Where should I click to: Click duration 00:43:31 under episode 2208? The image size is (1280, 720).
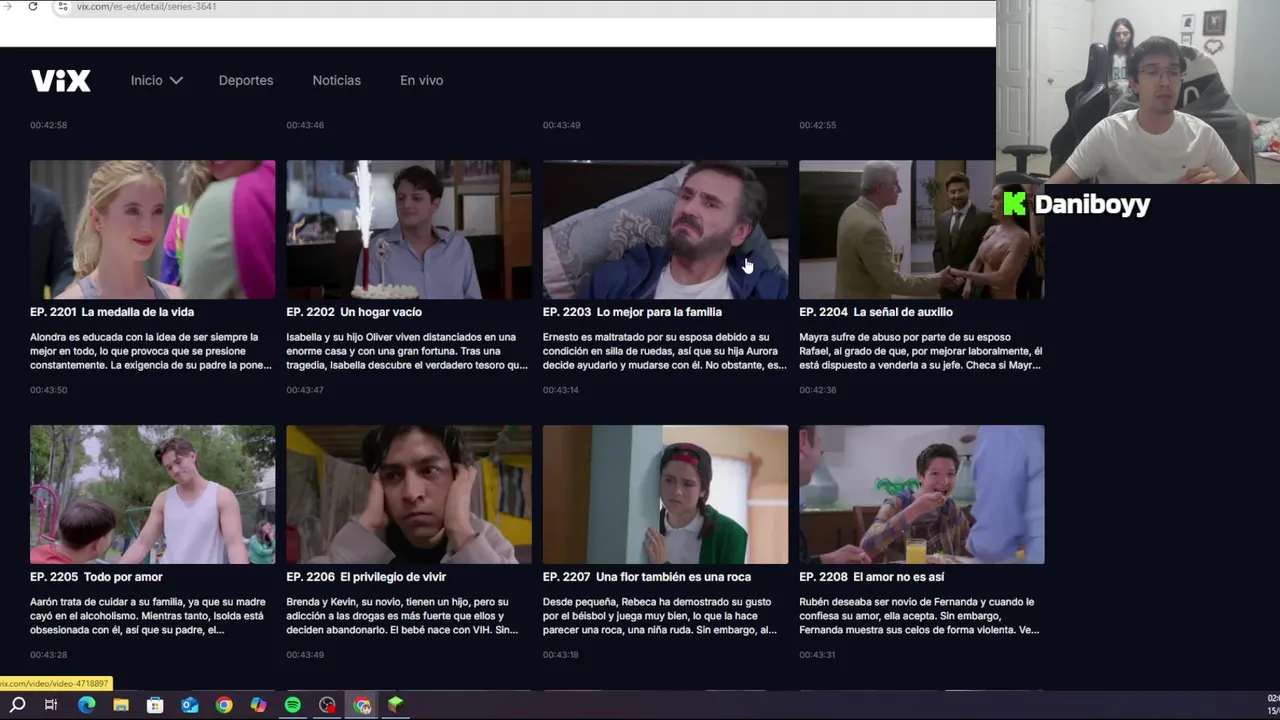(818, 655)
